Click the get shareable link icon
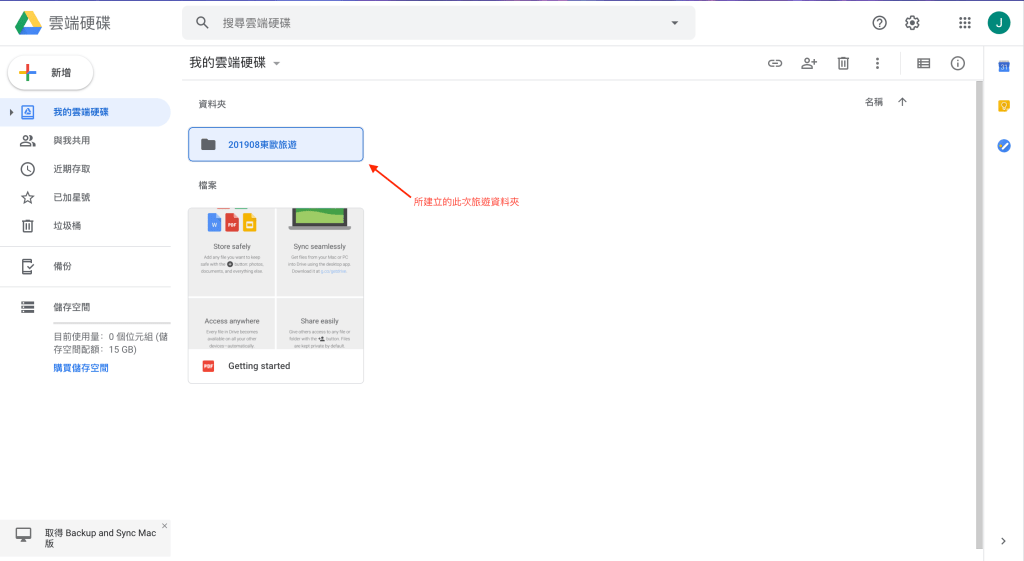Image resolution: width=1024 pixels, height=561 pixels. (775, 63)
